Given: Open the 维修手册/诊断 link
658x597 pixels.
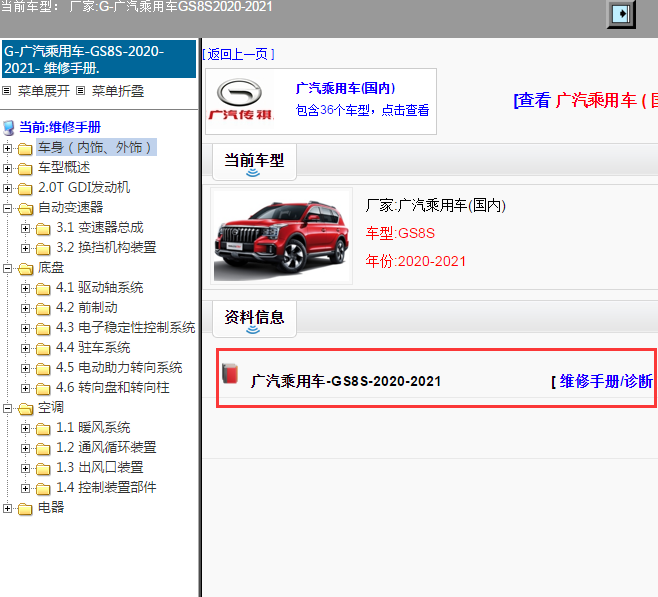Looking at the screenshot, I should [606, 381].
